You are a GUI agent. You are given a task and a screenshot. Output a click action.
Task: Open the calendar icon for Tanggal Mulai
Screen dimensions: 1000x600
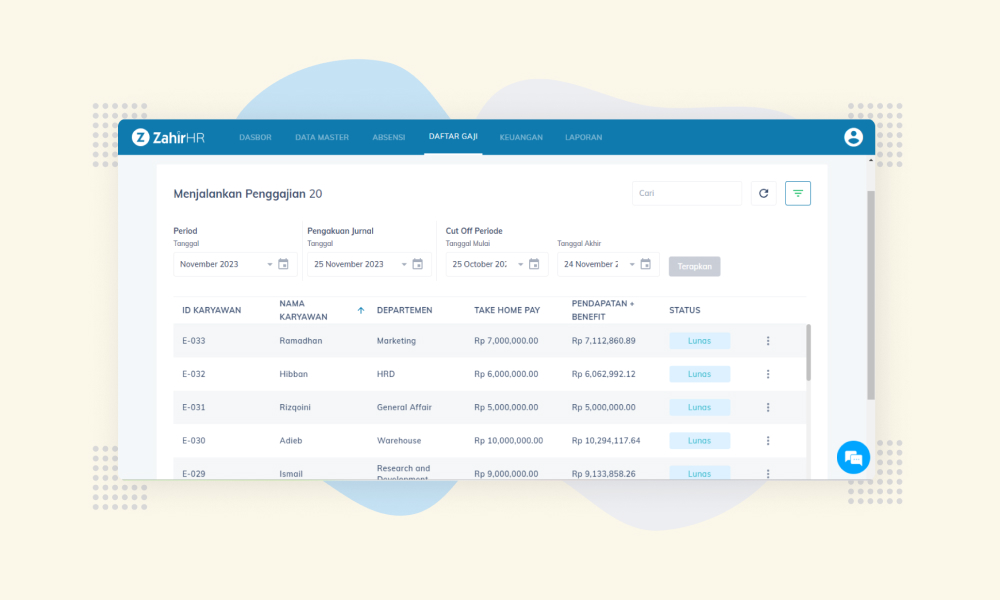pyautogui.click(x=534, y=264)
